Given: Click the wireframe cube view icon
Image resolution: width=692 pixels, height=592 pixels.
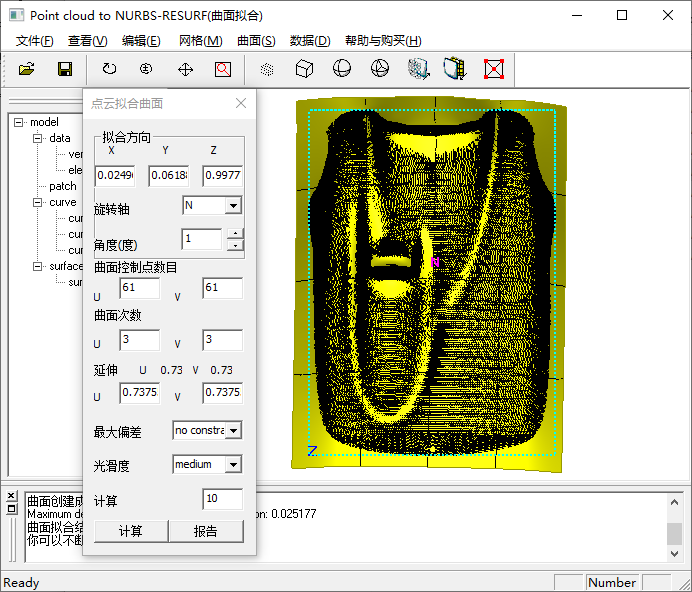Looking at the screenshot, I should click(x=305, y=69).
